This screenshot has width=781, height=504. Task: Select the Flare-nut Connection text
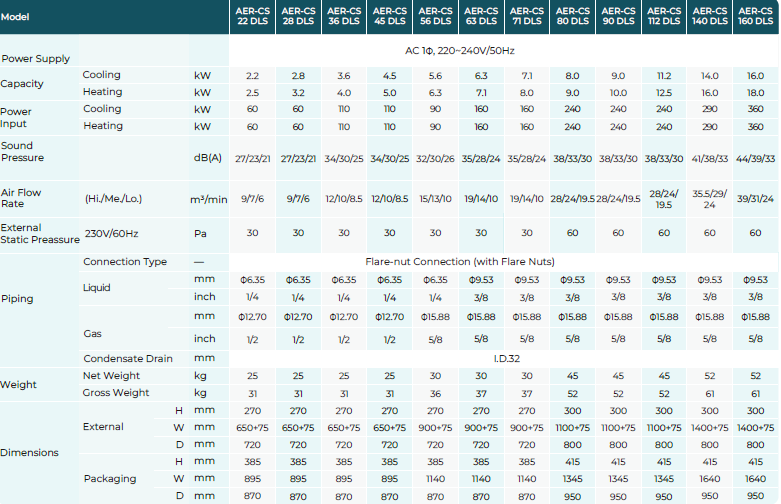pyautogui.click(x=459, y=262)
